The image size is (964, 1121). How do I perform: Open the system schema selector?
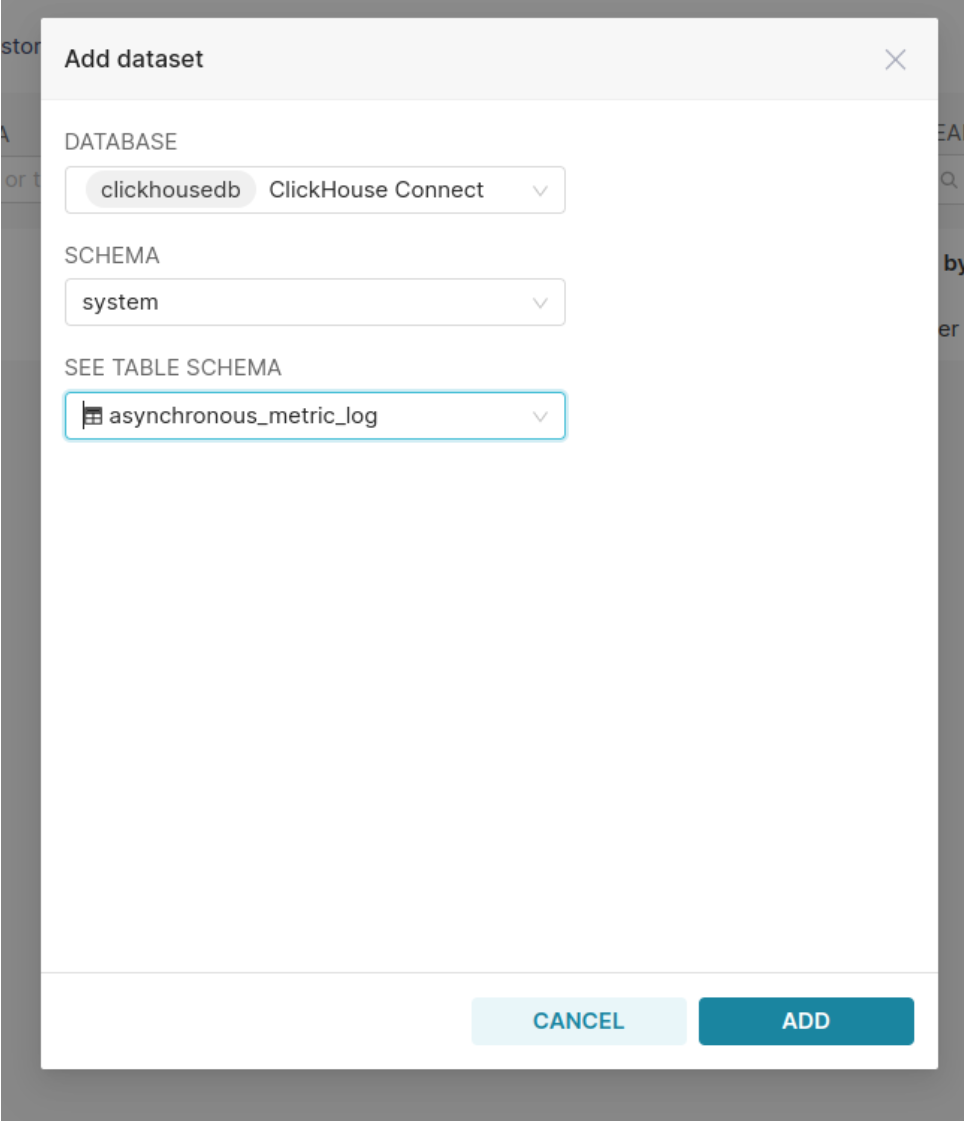point(315,302)
